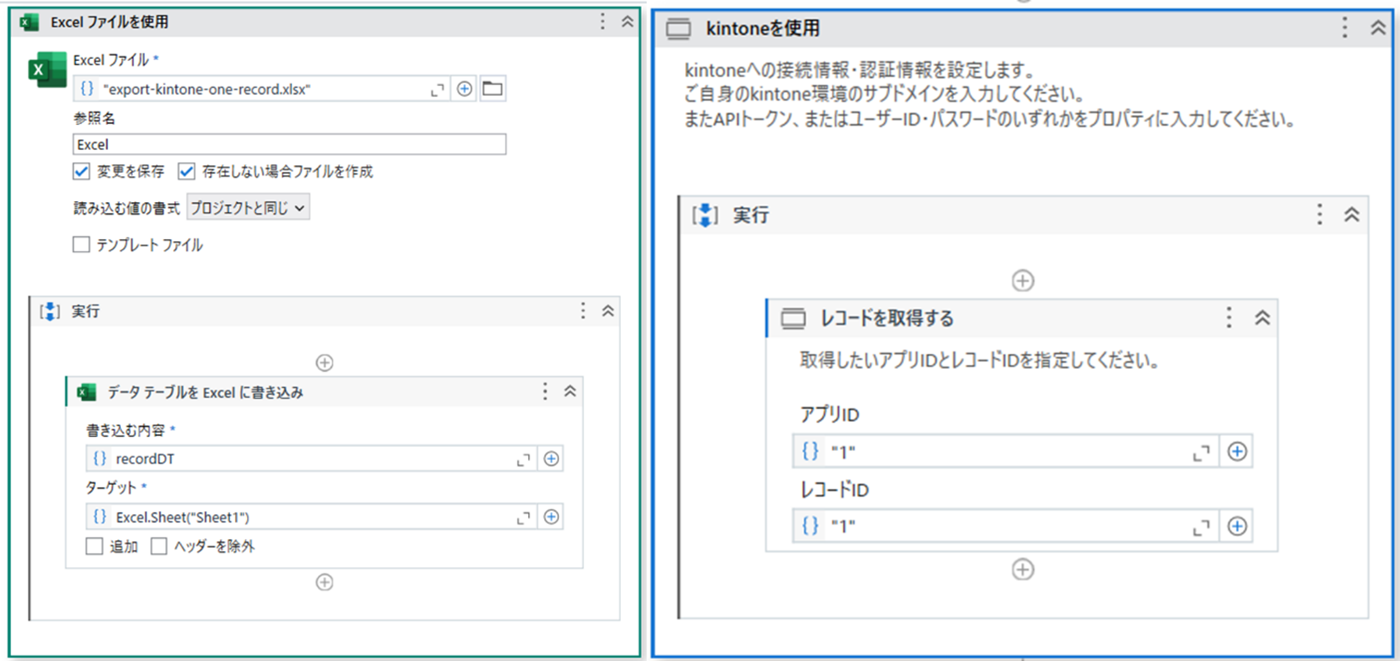The width and height of the screenshot is (1400, 661).
Task: Click plus button beside アプリID field
Action: 1237,451
